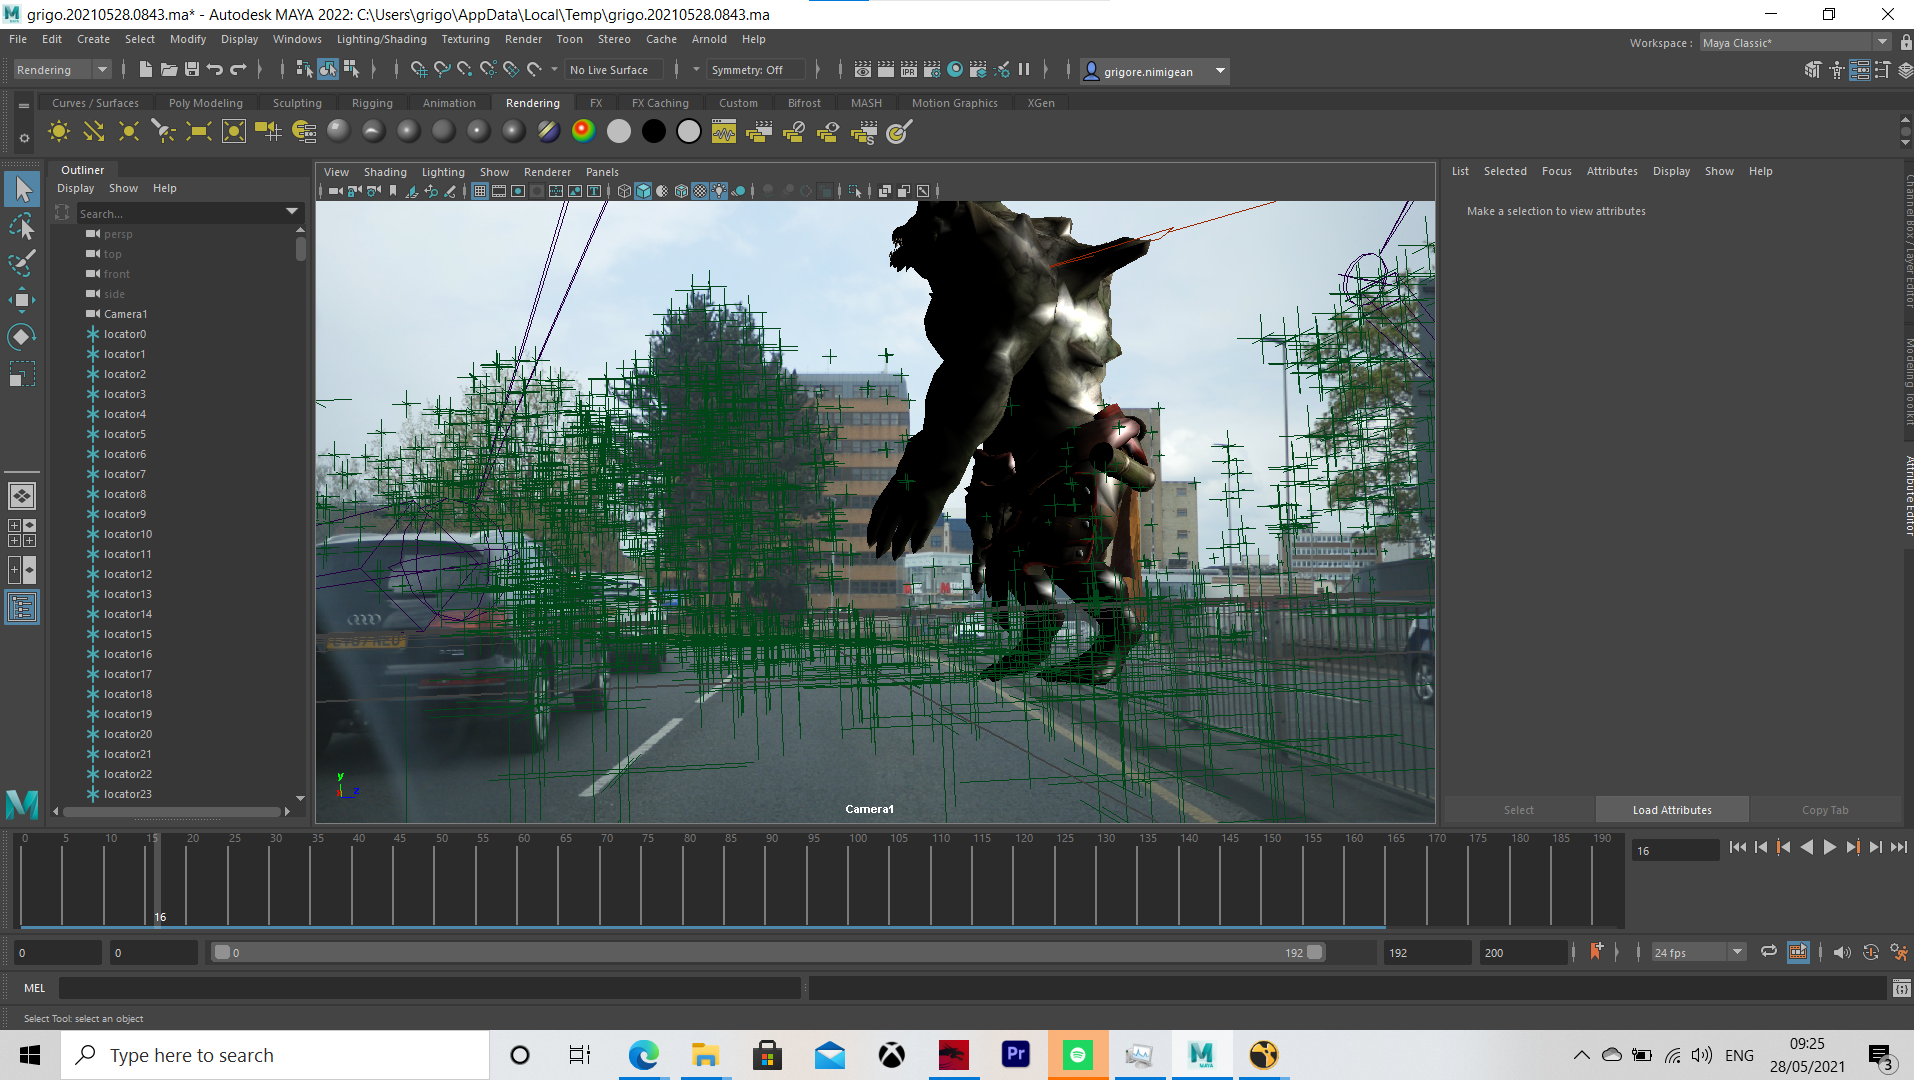Activate the Scale tool in the toolbox
The image size is (1914, 1080).
pos(22,374)
